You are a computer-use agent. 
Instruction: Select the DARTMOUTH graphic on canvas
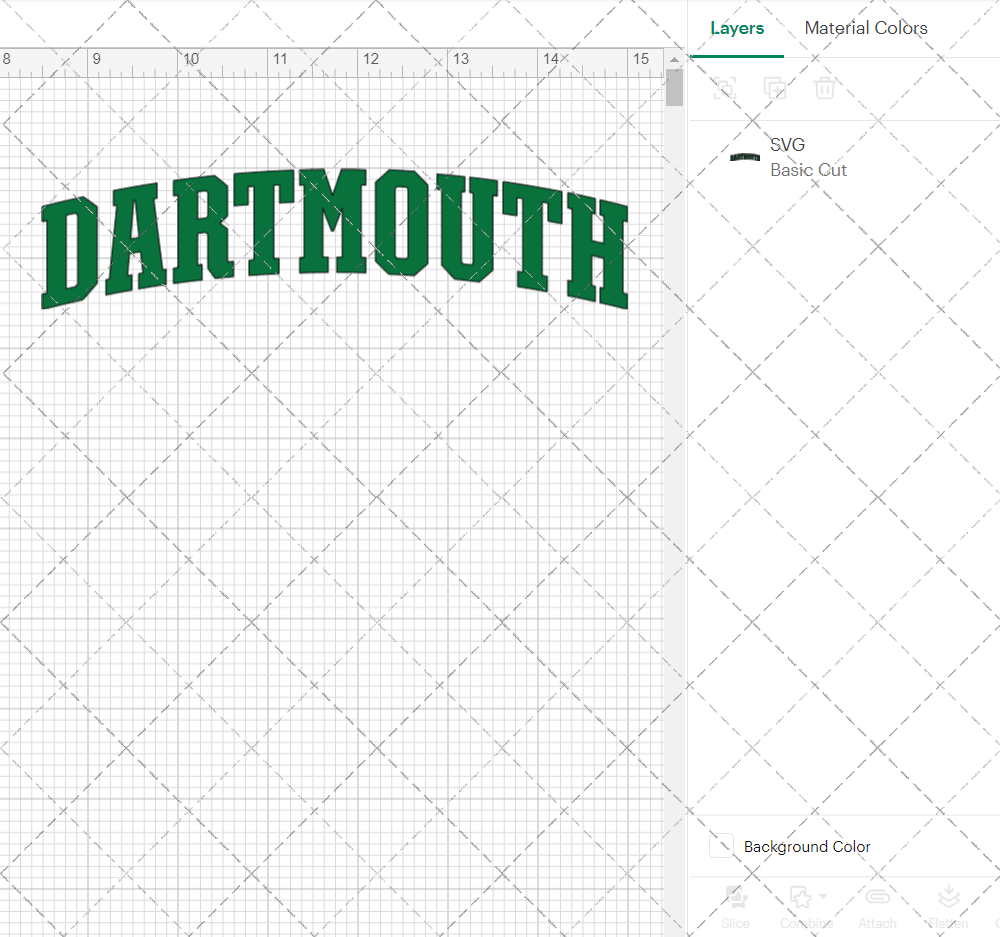point(335,239)
